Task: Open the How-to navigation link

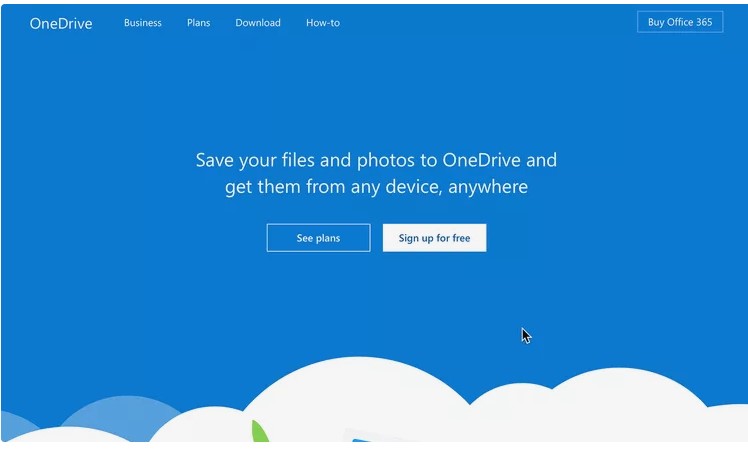Action: (x=323, y=22)
